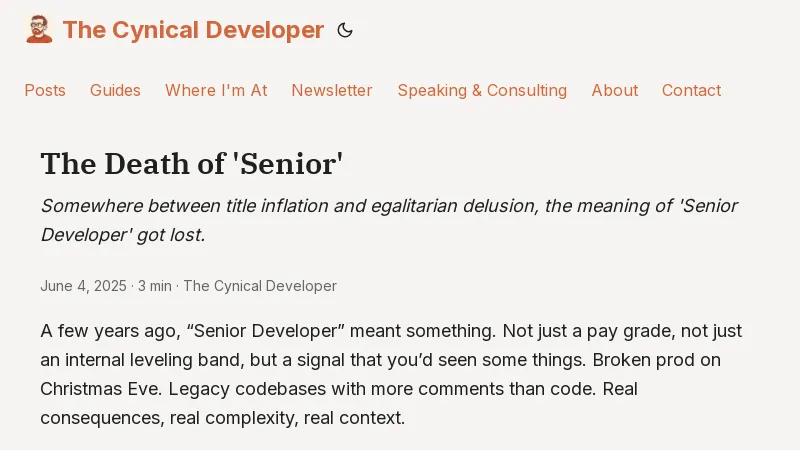Click the article title The Death of 'Senior'

[x=191, y=163]
